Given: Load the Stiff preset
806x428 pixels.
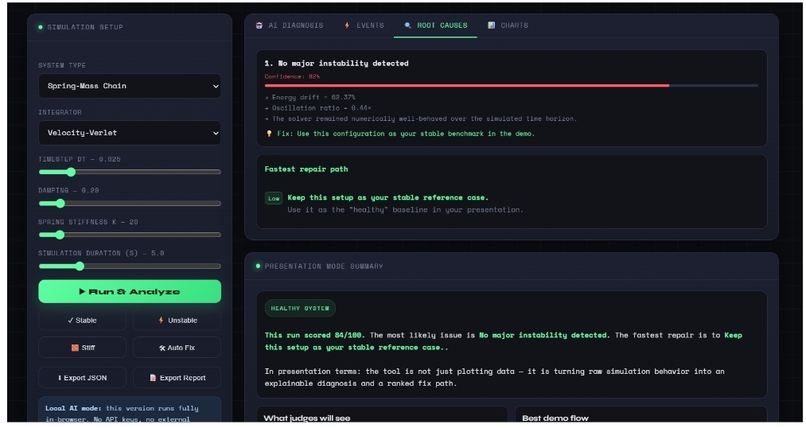Looking at the screenshot, I should click(x=82, y=348).
